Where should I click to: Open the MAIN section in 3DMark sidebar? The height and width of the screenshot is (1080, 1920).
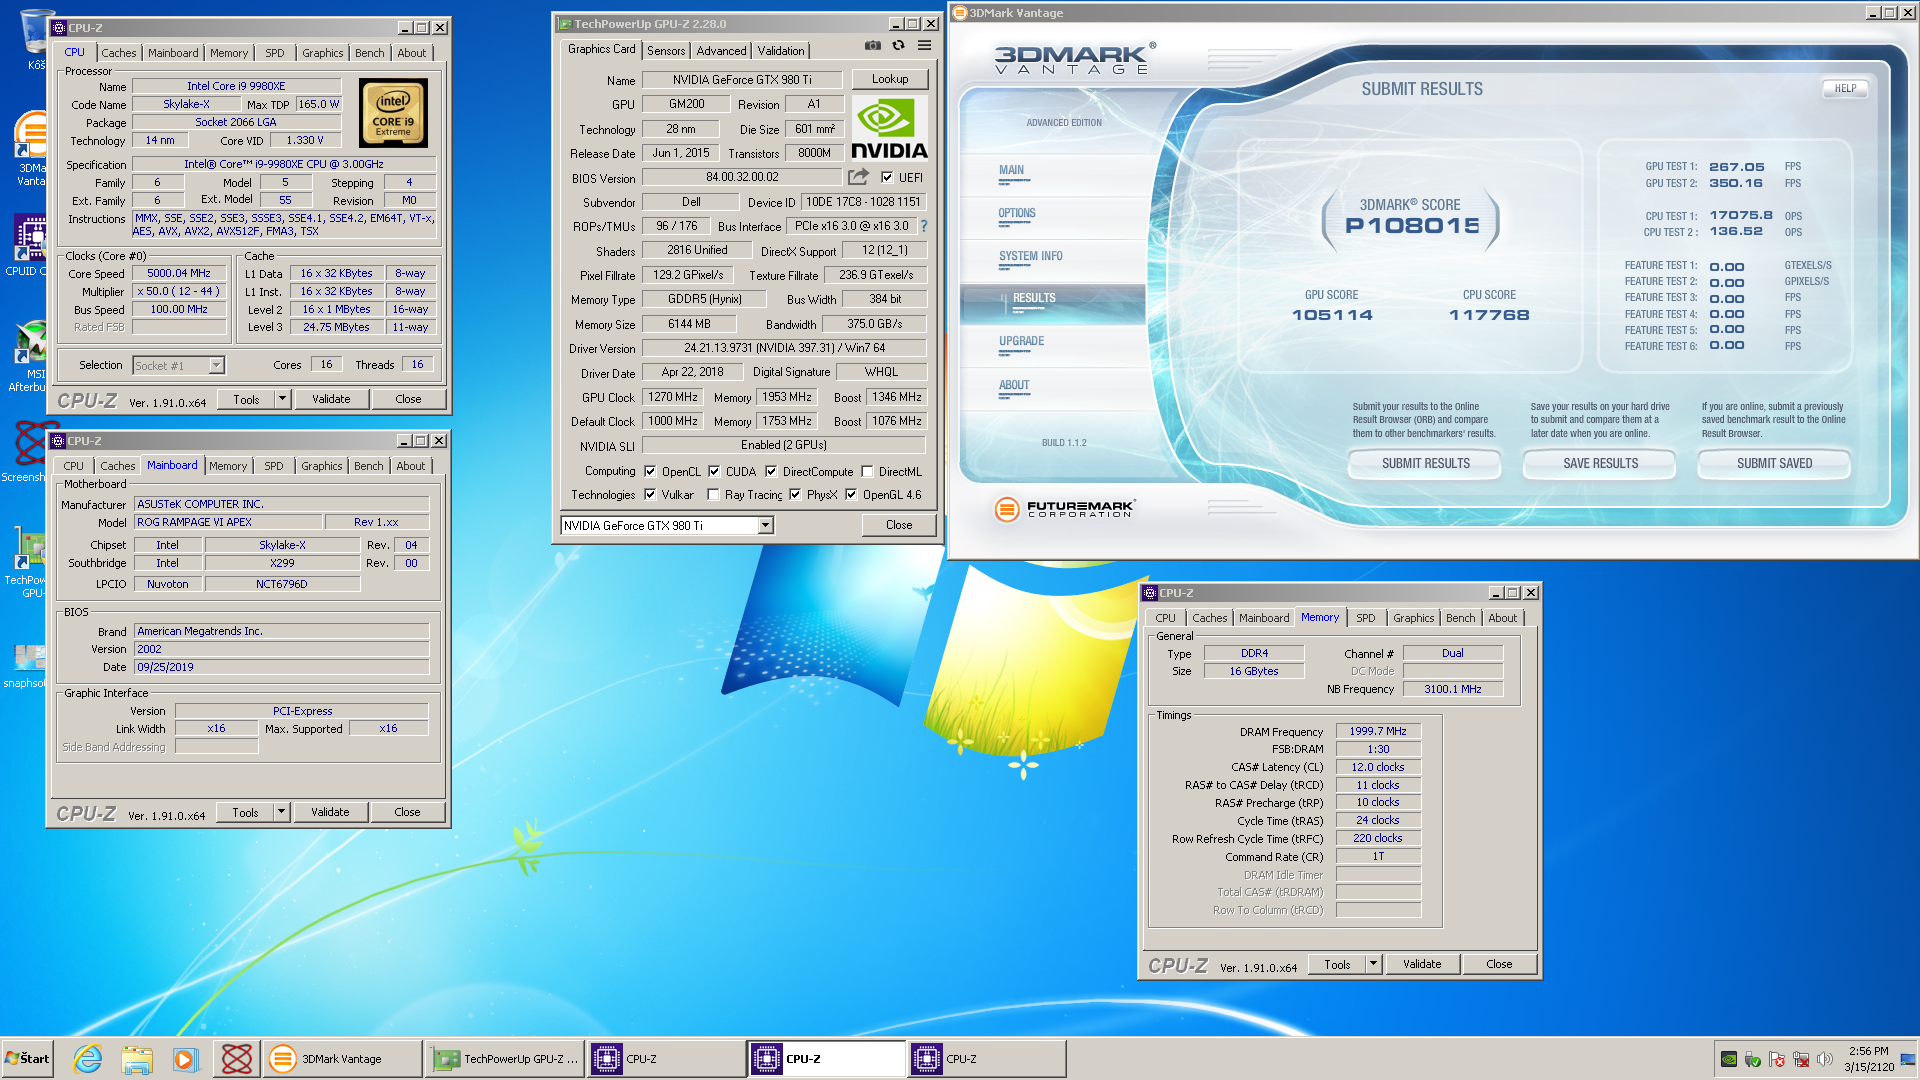coord(1011,171)
